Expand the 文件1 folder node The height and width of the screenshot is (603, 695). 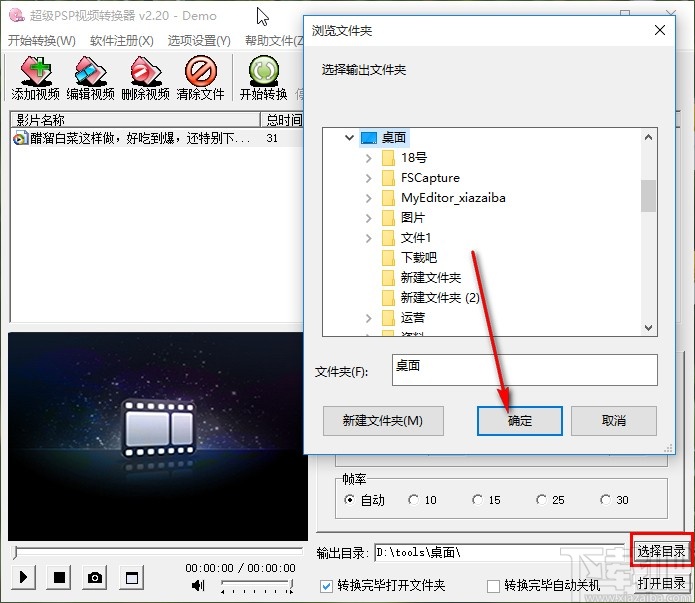pos(369,238)
